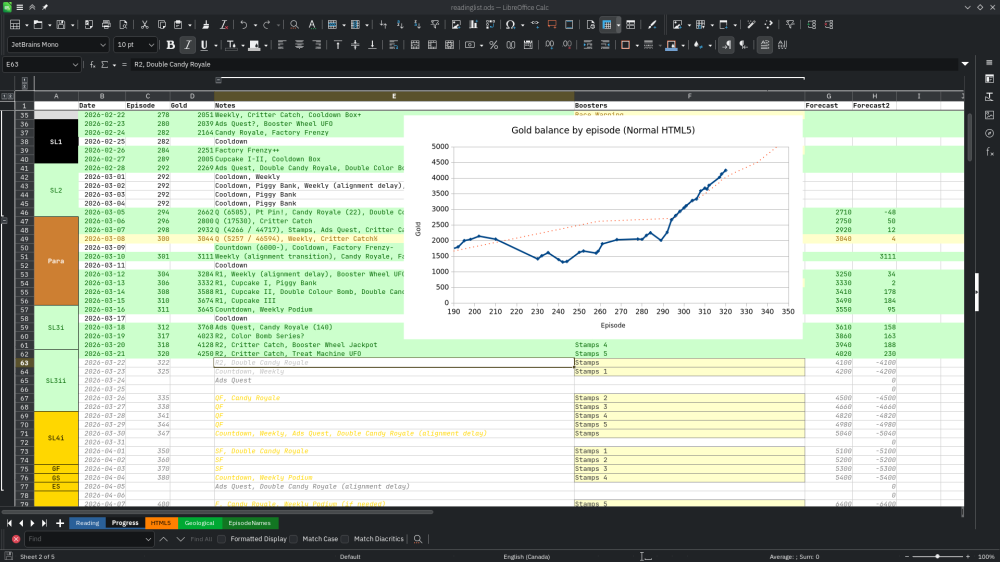Image resolution: width=1000 pixels, height=562 pixels.
Task: Open the Borders style dropdown arrow
Action: [637, 45]
